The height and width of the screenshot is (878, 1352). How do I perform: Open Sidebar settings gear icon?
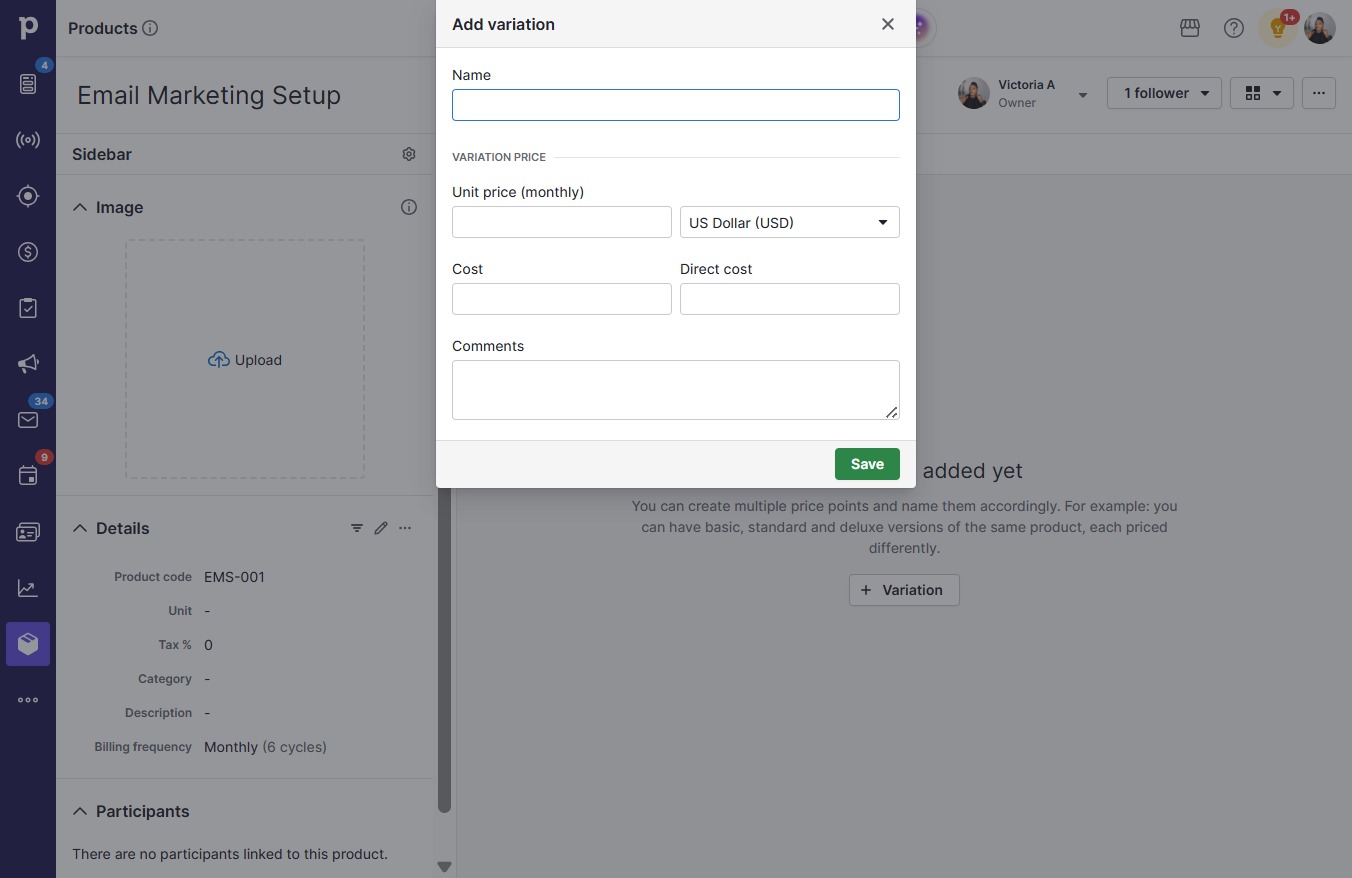pos(409,154)
